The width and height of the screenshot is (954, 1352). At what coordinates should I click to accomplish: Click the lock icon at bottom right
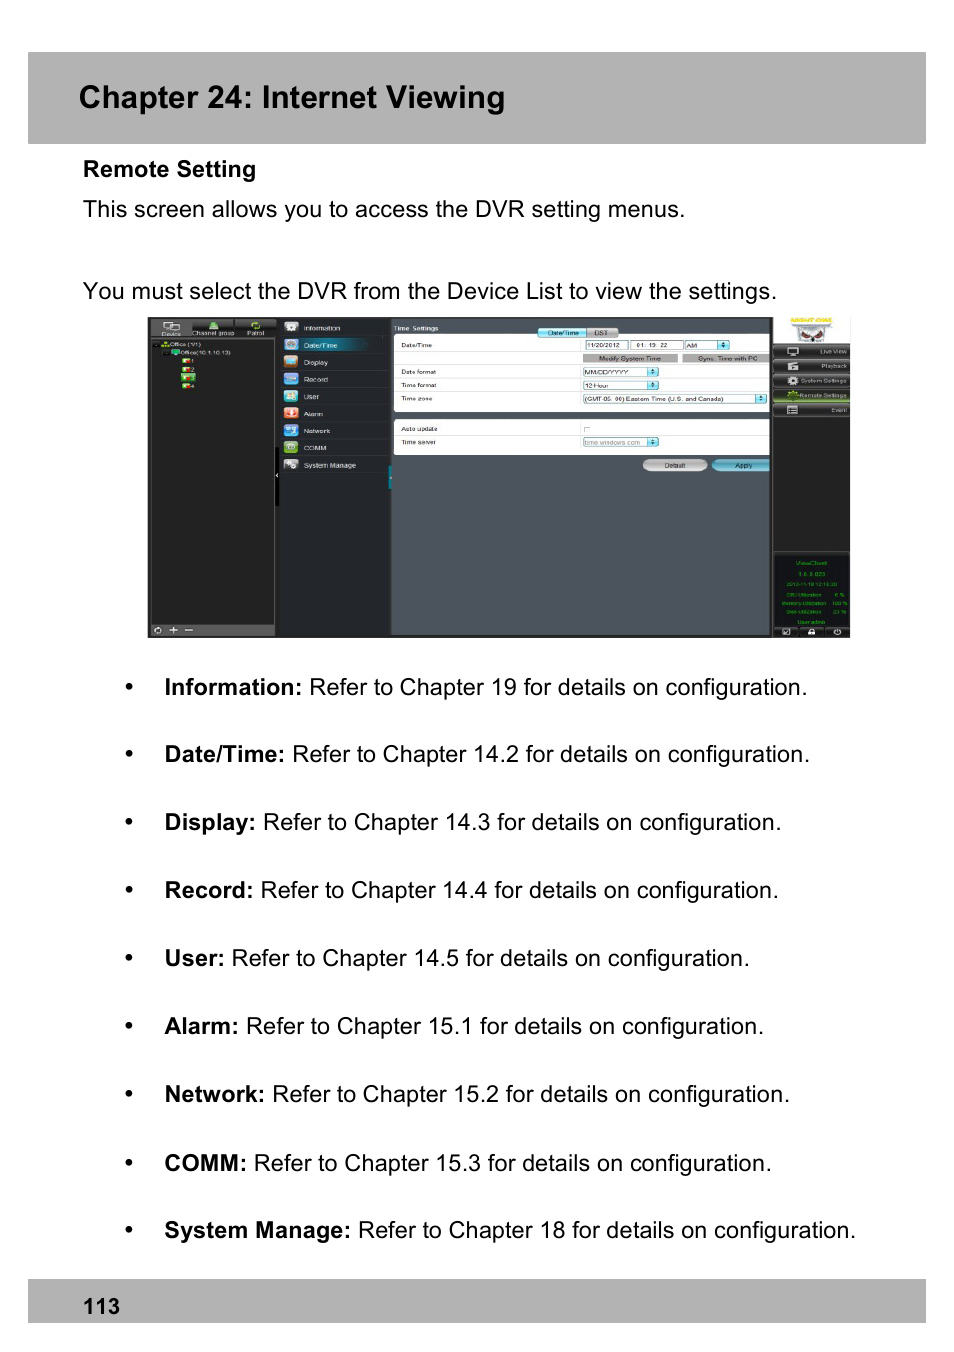pos(811,632)
